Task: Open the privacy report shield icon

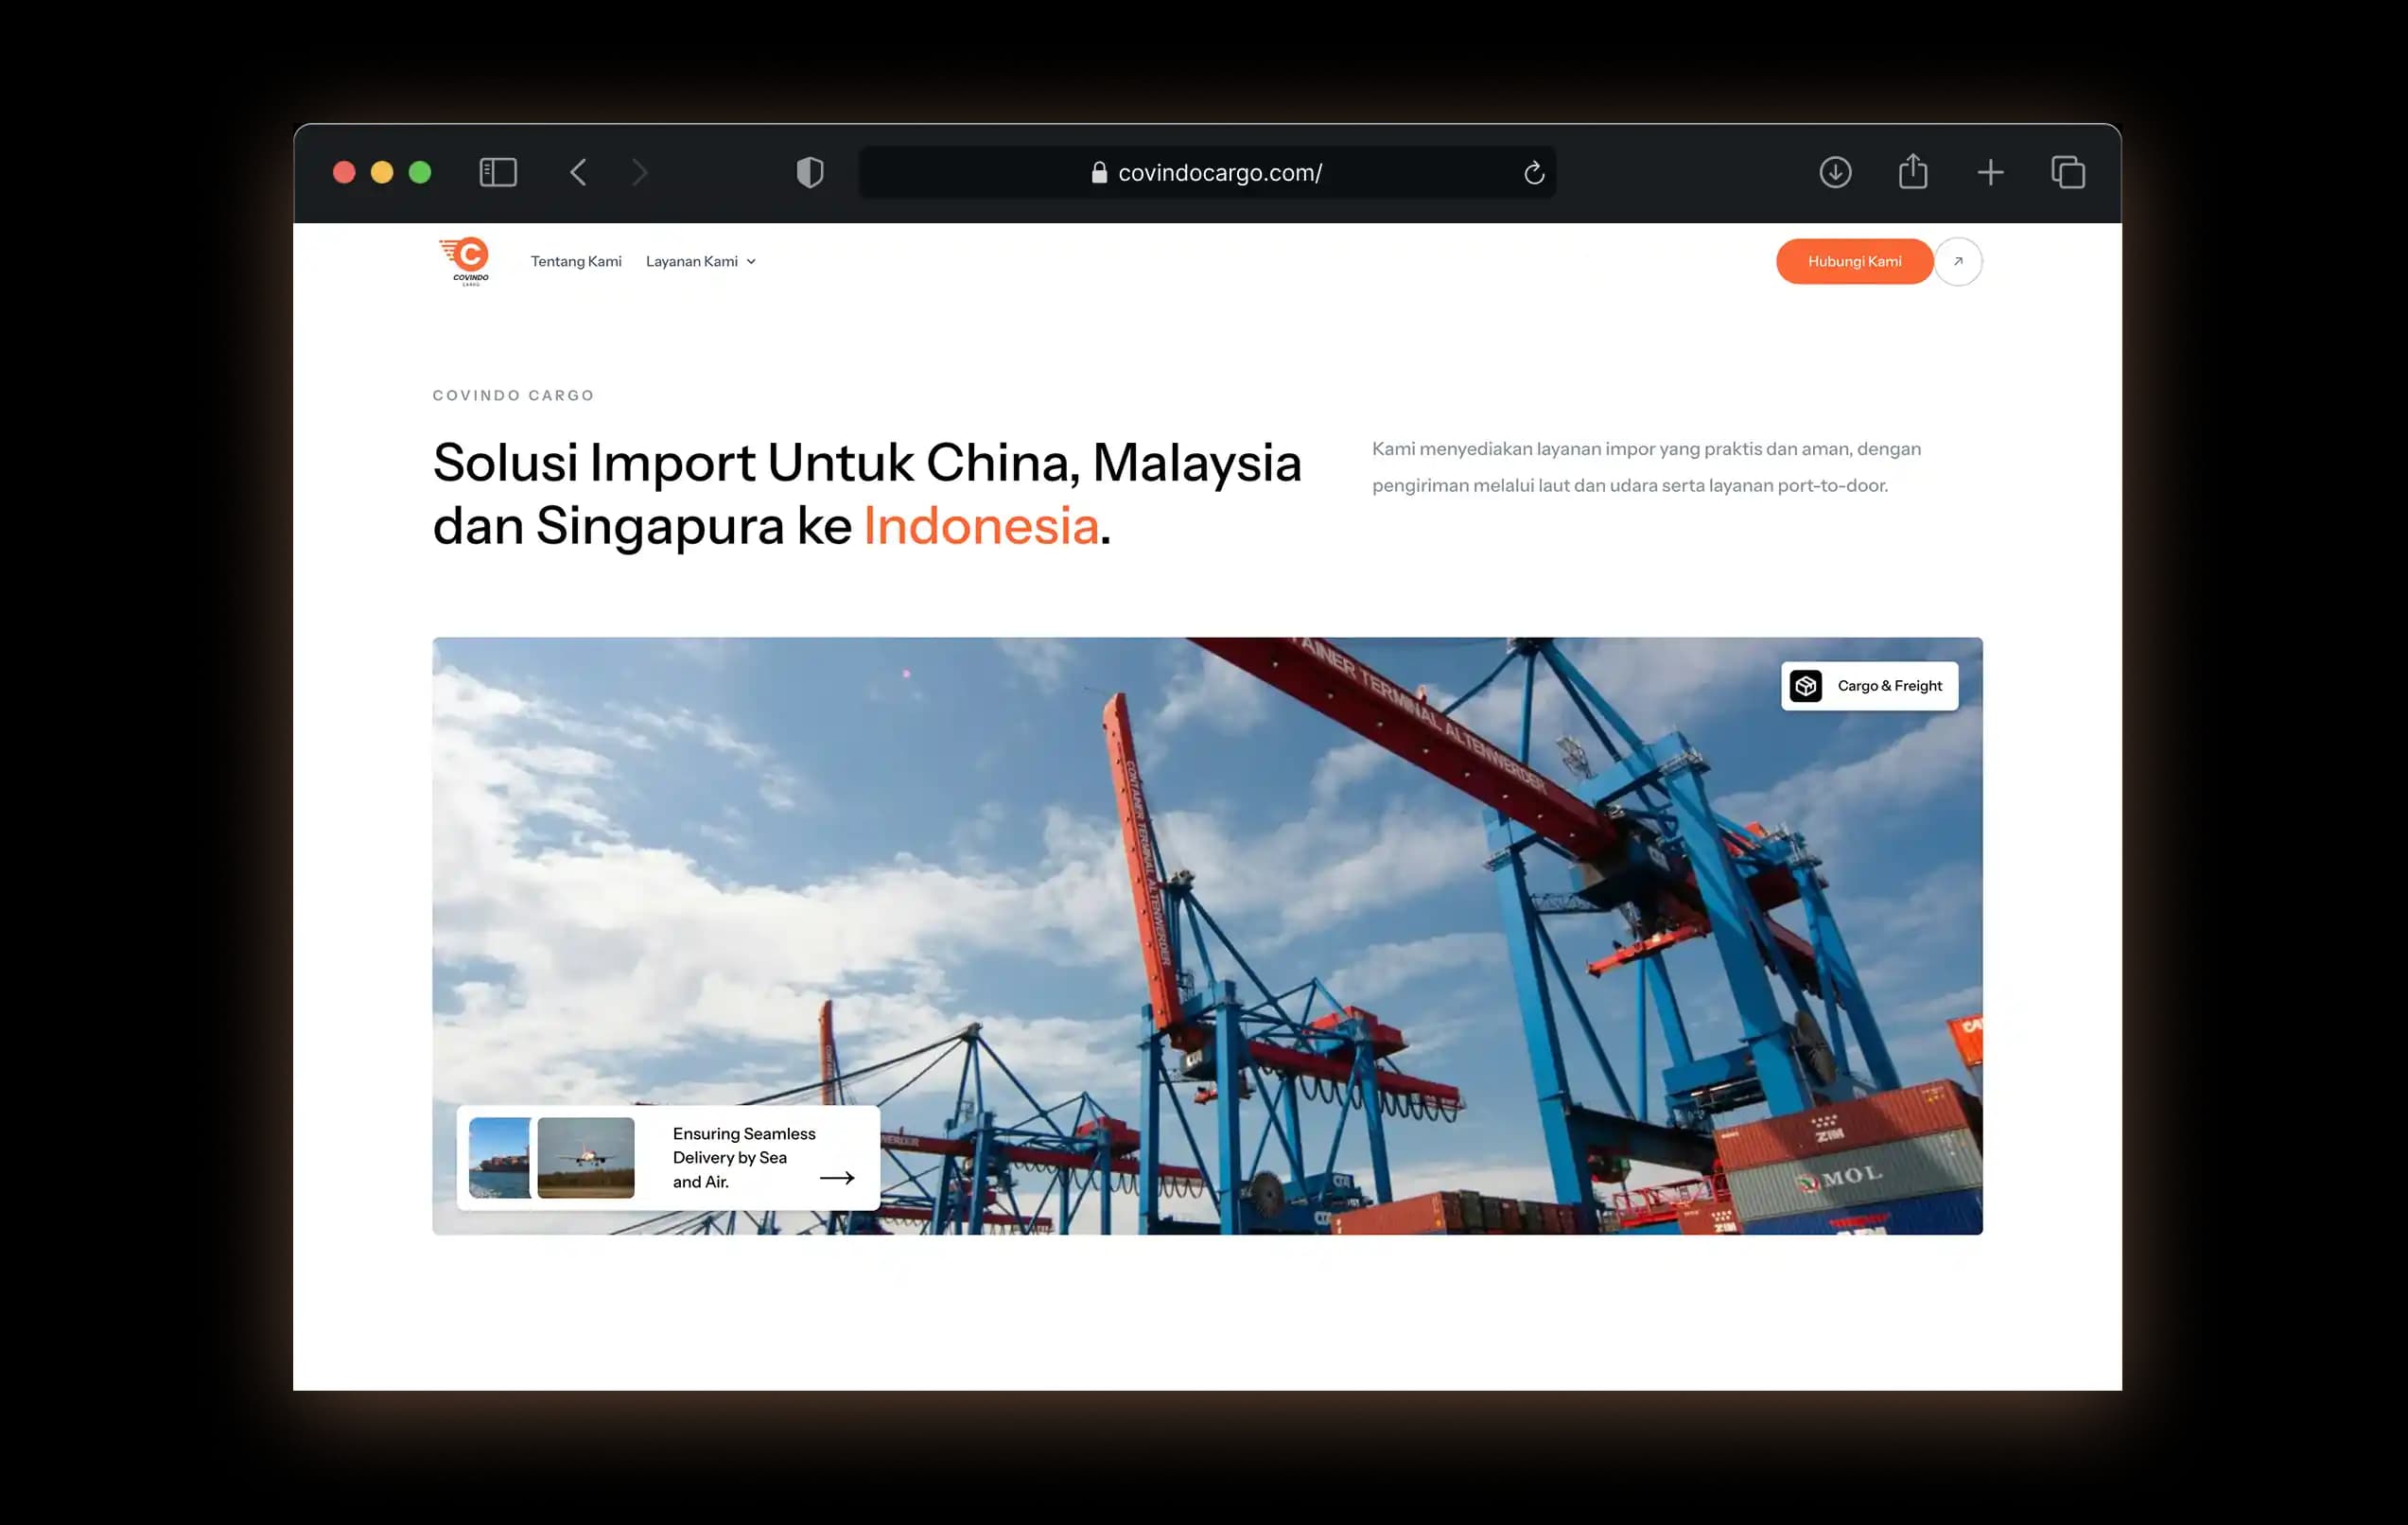Action: 810,173
